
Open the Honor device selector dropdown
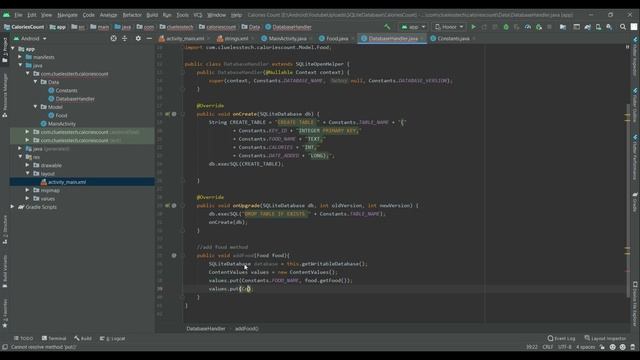tap(449, 27)
